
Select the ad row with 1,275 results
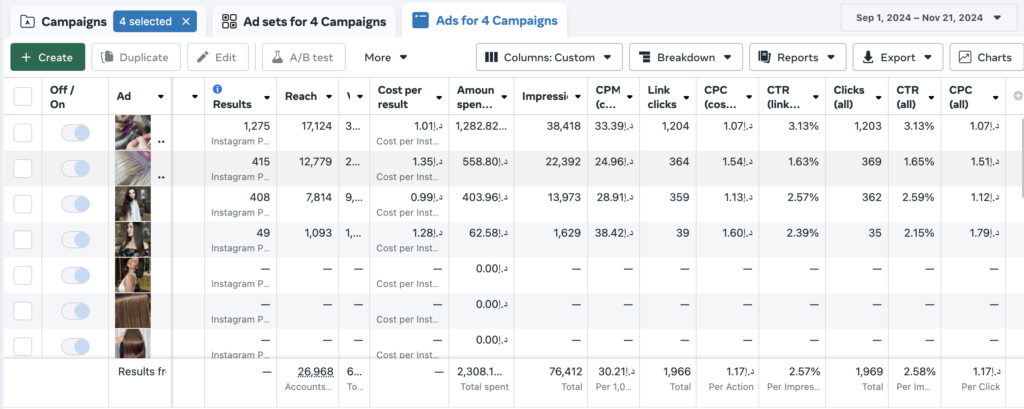23,133
